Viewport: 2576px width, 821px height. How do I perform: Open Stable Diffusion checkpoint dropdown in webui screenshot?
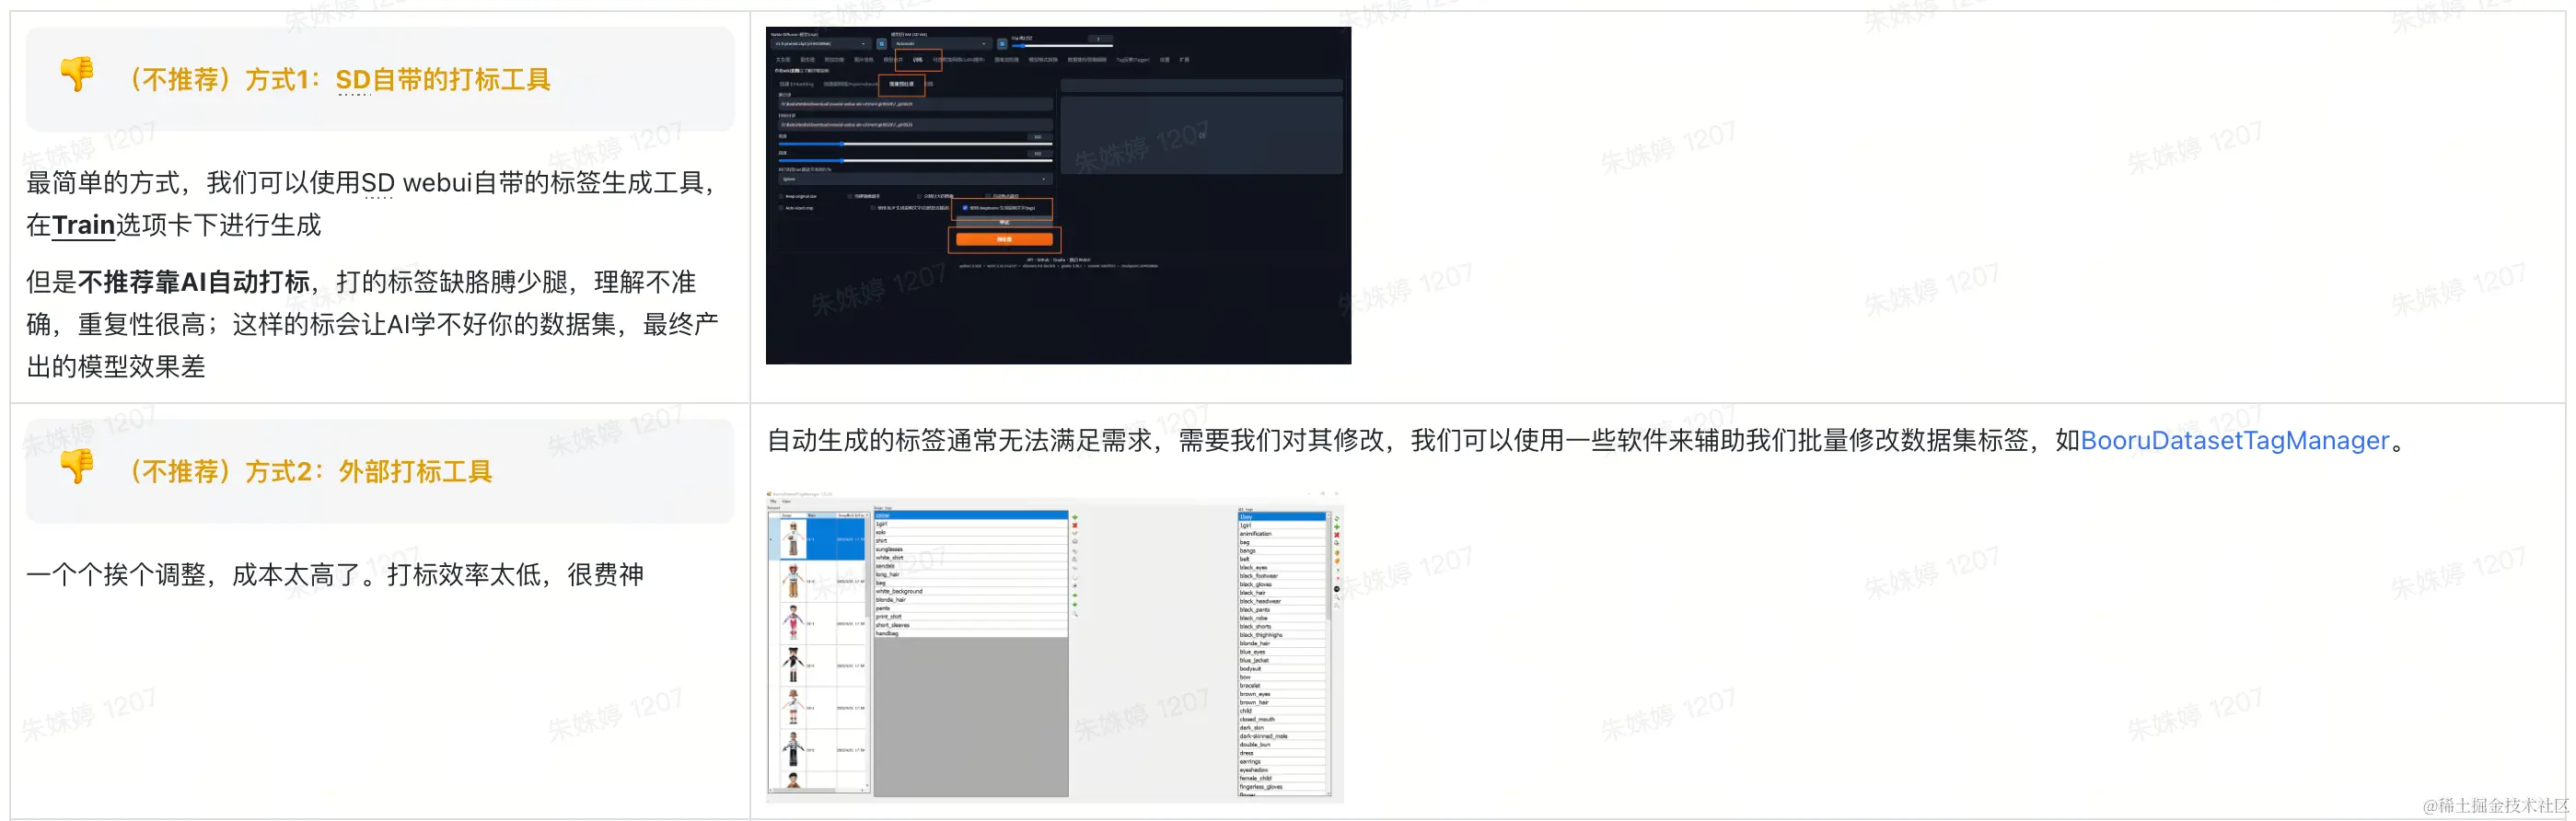[821, 44]
